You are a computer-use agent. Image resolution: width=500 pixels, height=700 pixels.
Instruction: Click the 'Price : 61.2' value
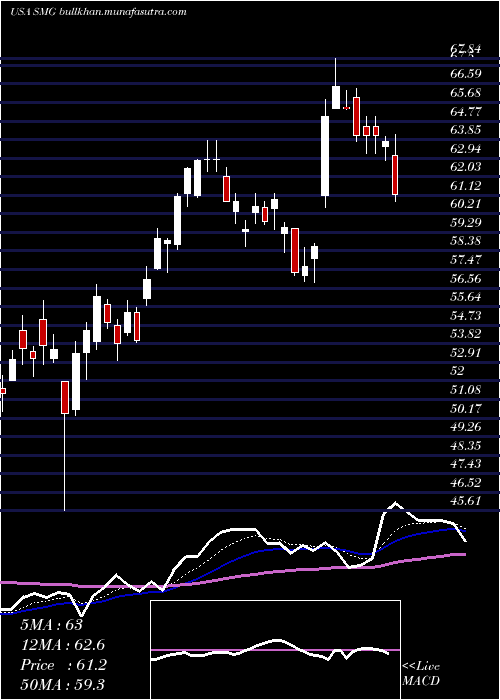pos(63,665)
